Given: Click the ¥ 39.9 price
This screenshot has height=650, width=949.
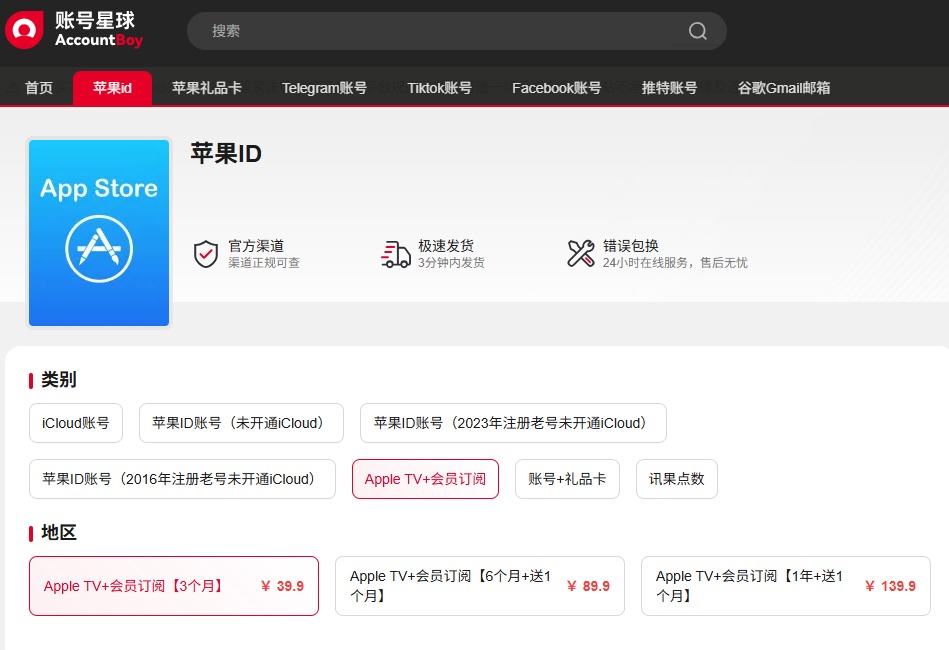Looking at the screenshot, I should click(x=282, y=586).
